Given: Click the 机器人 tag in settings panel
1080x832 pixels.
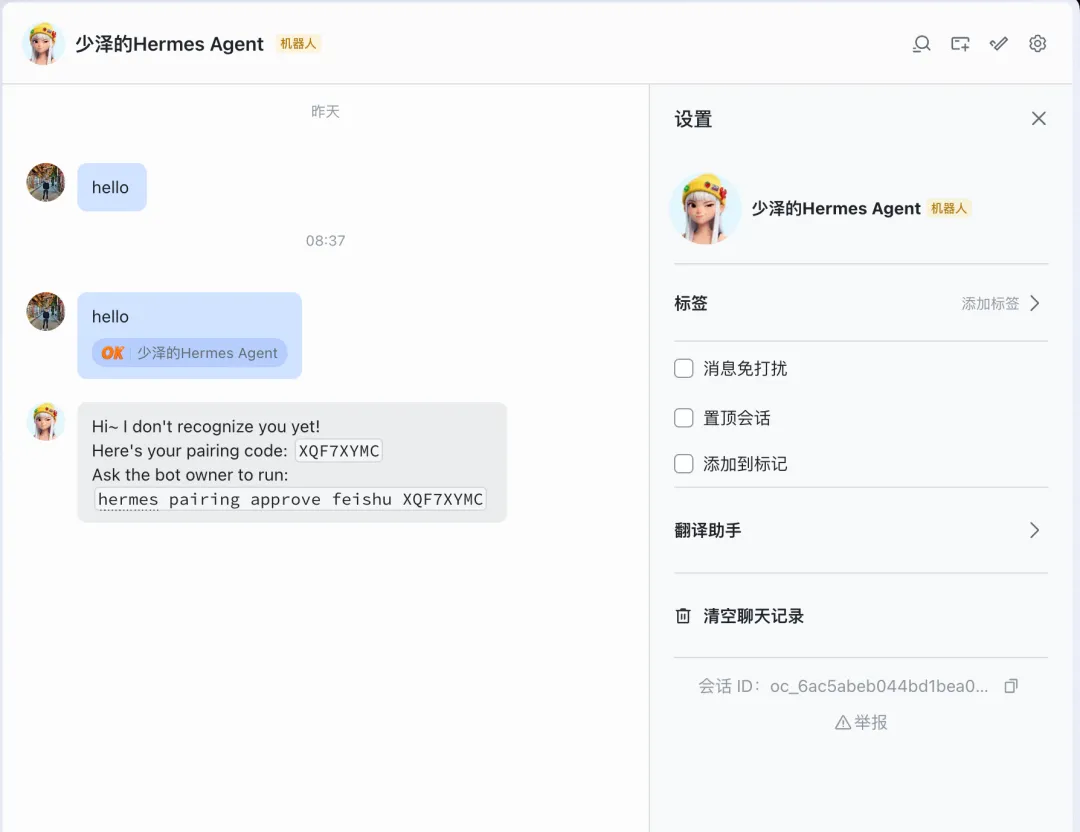Looking at the screenshot, I should click(x=948, y=208).
